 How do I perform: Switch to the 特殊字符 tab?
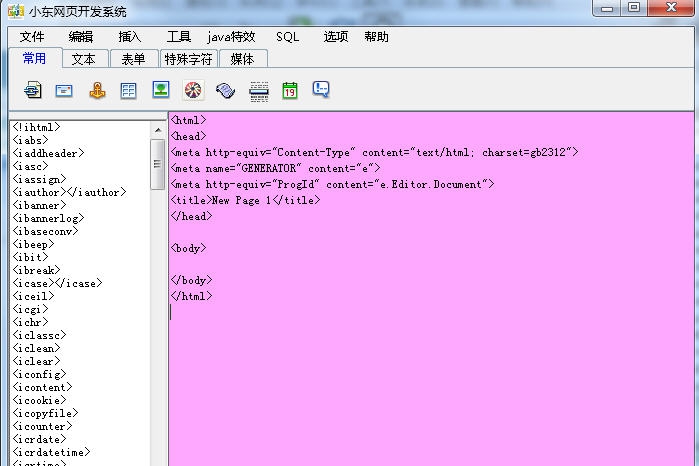pos(188,59)
